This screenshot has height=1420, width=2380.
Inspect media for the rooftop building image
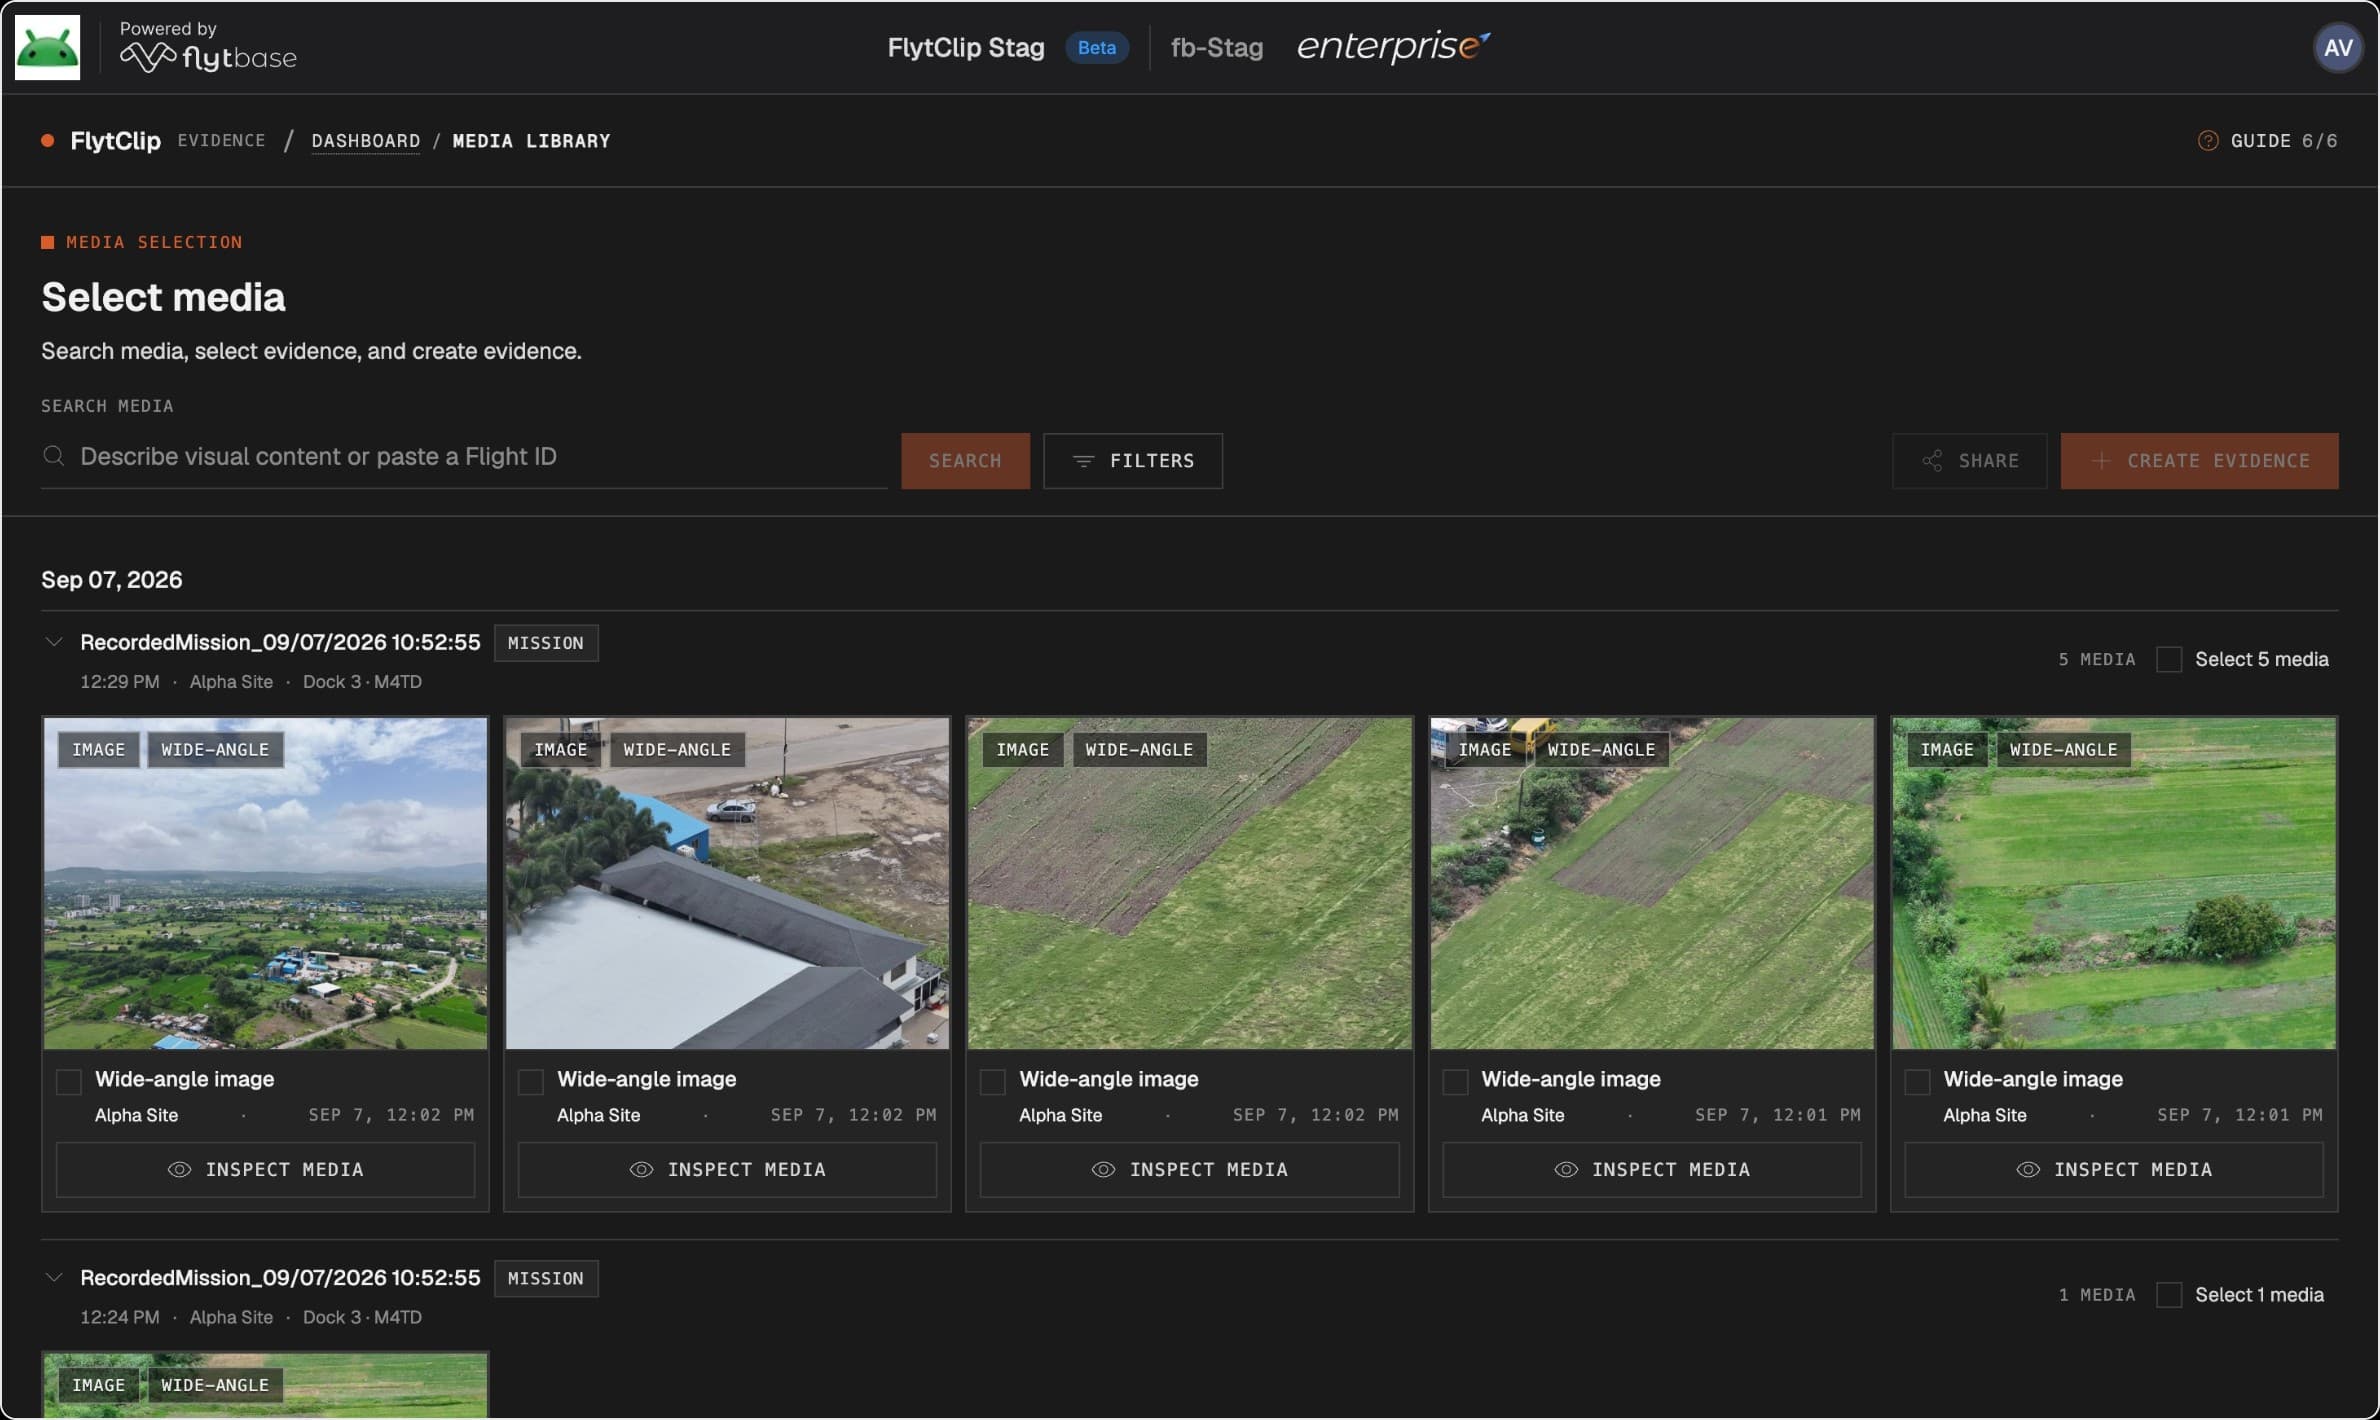point(727,1169)
